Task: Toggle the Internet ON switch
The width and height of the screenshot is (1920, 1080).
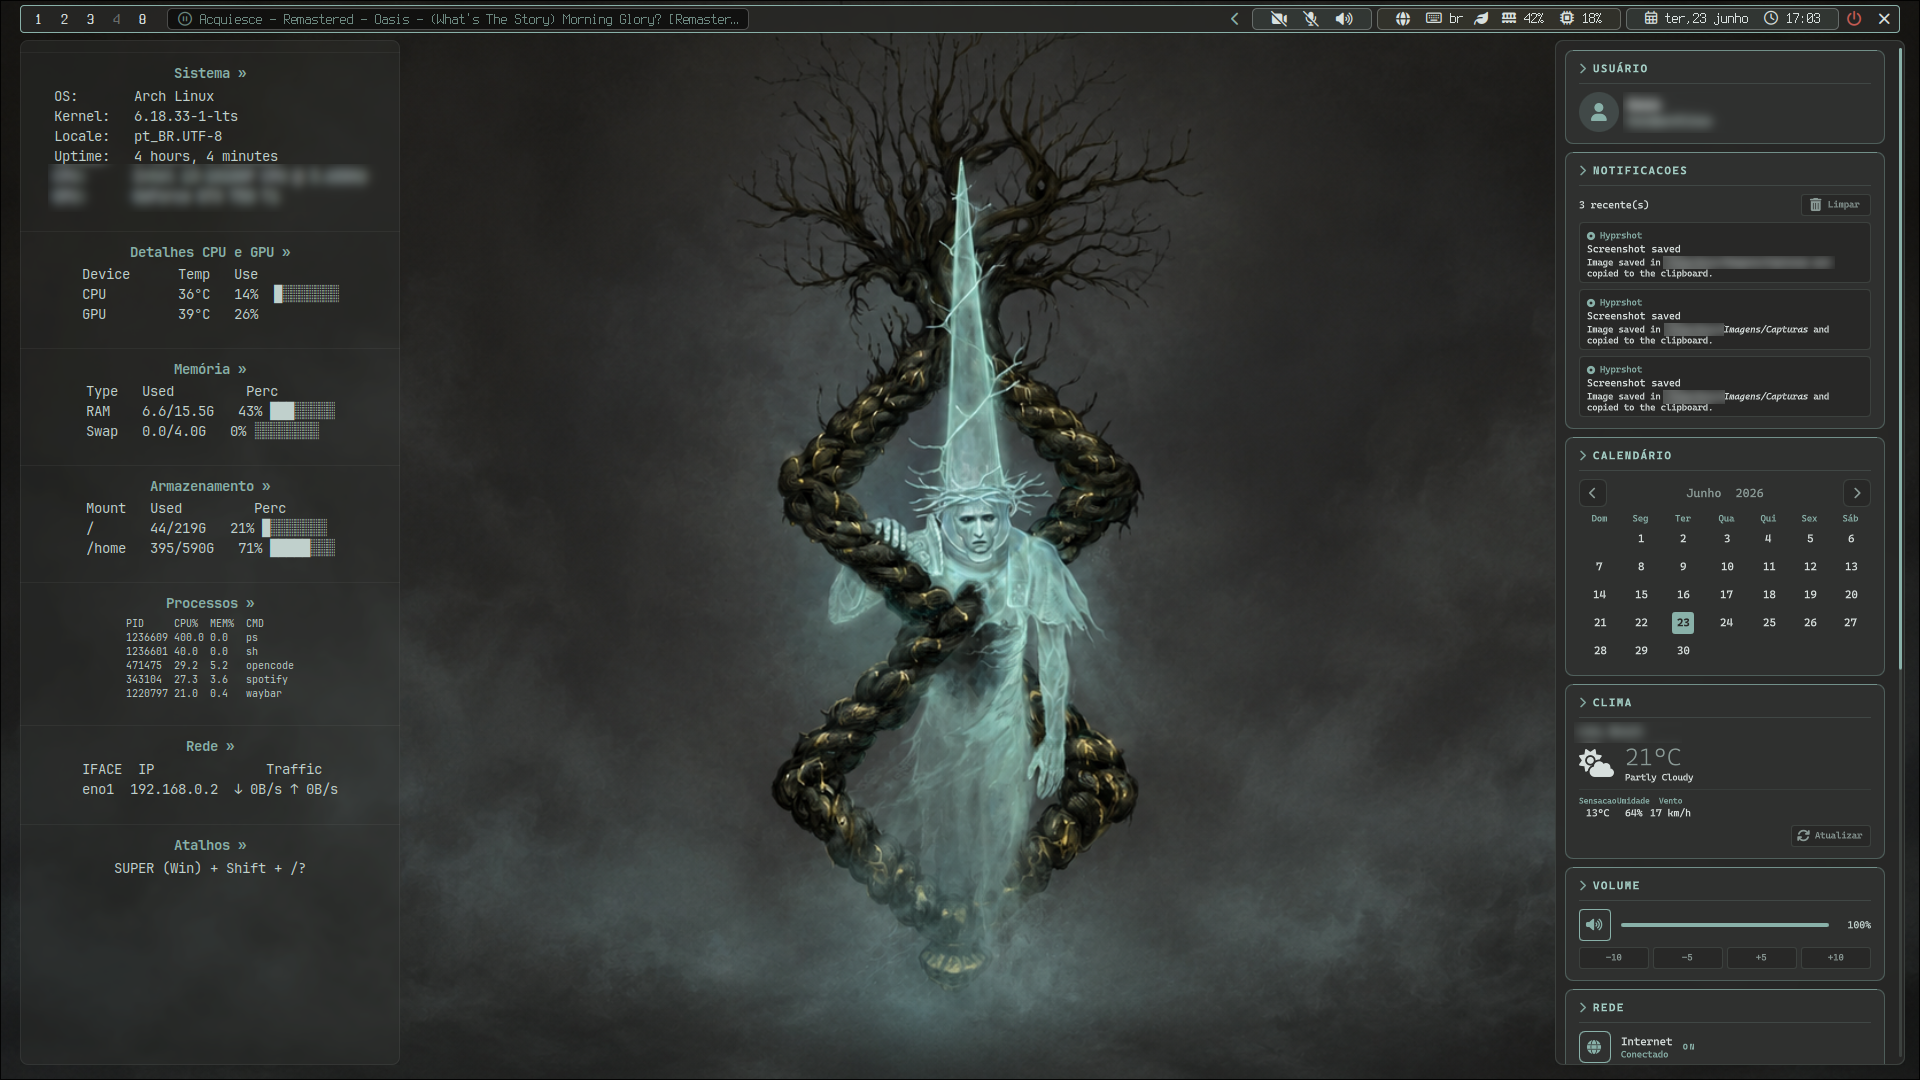Action: 1689,1048
